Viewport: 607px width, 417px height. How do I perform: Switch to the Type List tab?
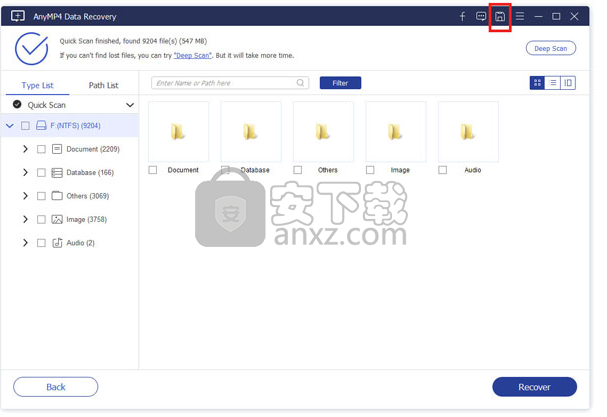click(x=38, y=85)
